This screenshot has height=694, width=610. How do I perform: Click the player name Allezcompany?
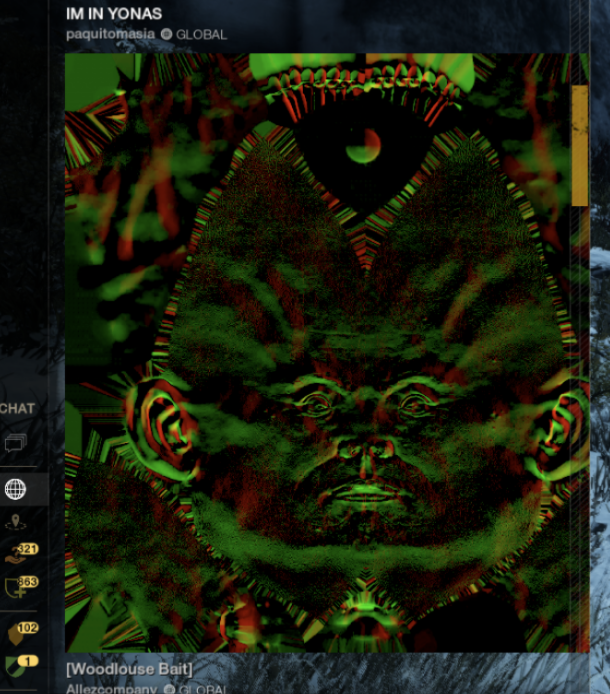coord(112,689)
